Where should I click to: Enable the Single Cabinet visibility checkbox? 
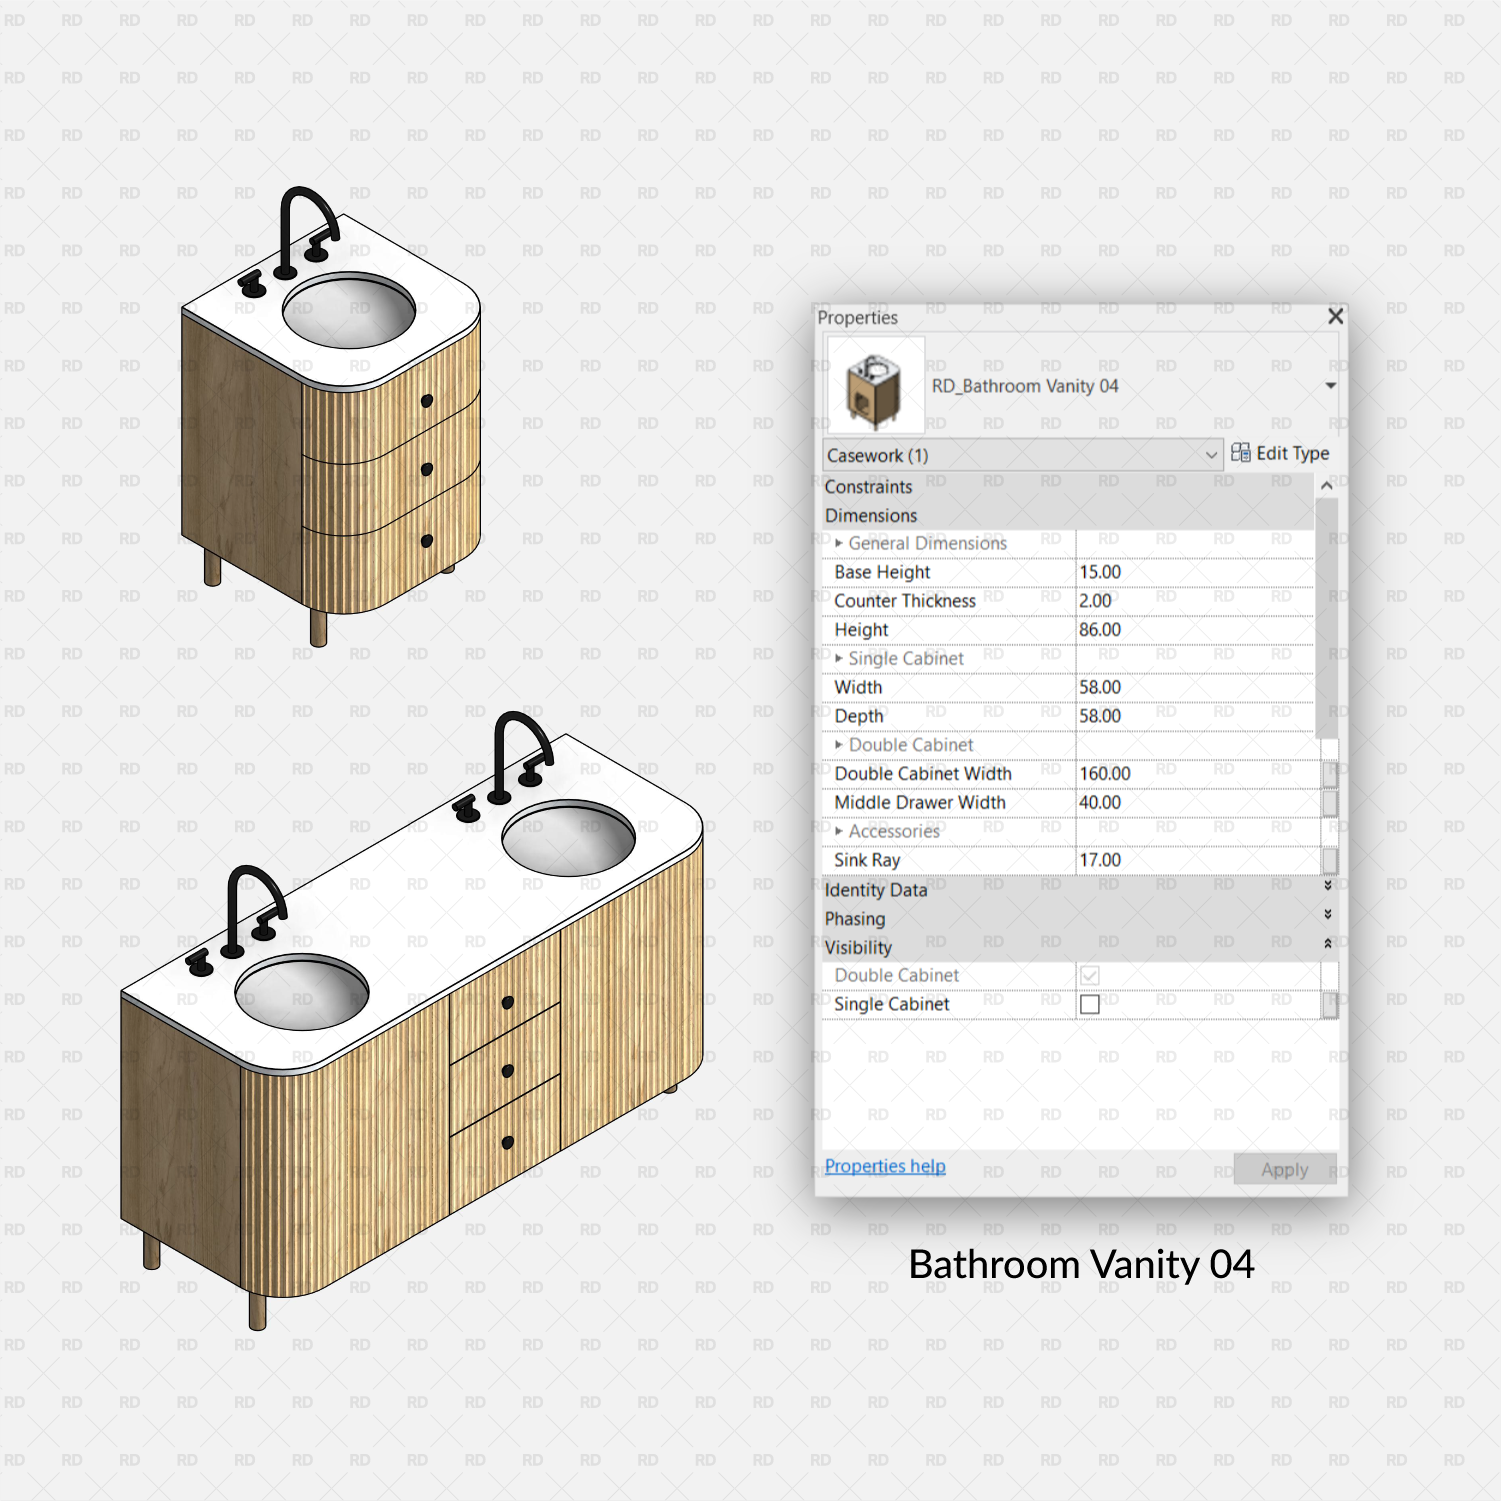coord(1089,1004)
